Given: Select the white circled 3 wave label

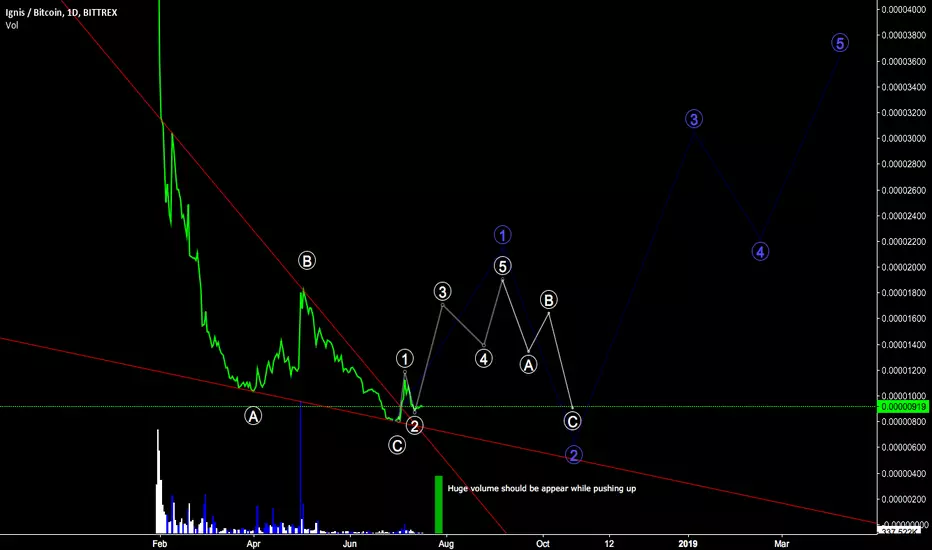Looking at the screenshot, I should click(x=442, y=291).
